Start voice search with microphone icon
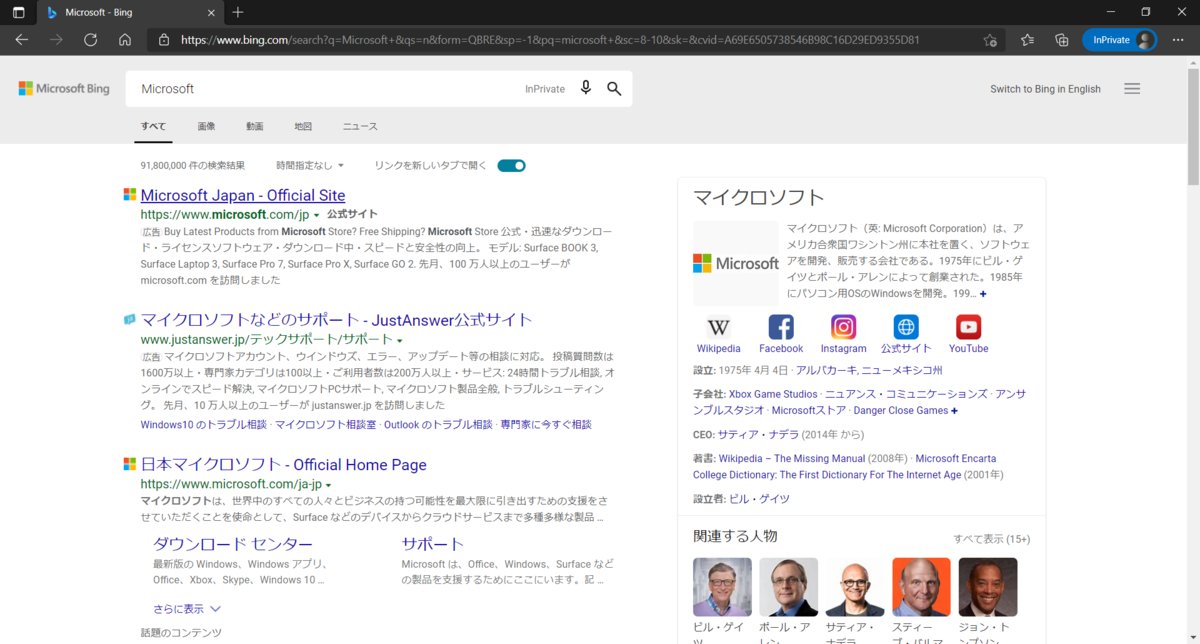Screen dimensions: 1200x644 click(x=586, y=88)
